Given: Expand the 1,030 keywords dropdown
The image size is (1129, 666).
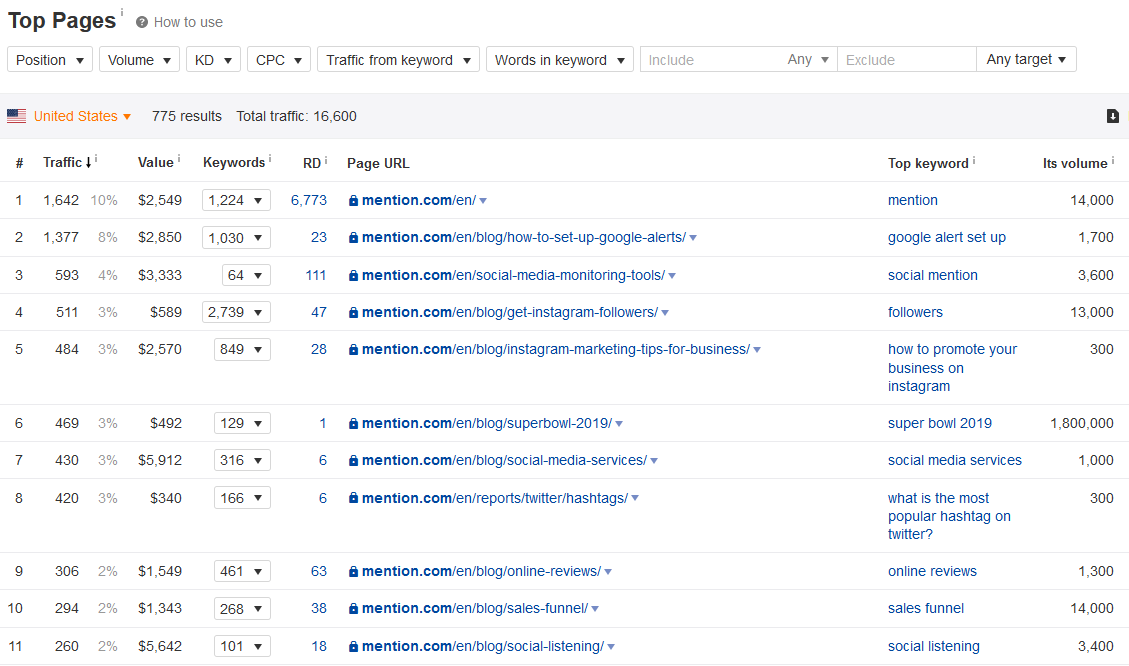Looking at the screenshot, I should (236, 238).
